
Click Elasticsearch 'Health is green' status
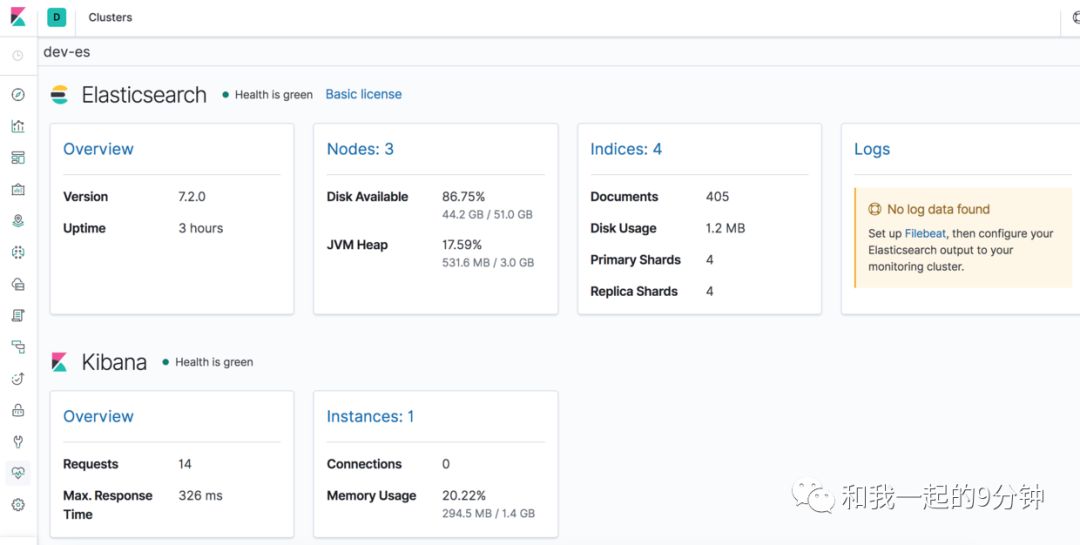coord(273,94)
